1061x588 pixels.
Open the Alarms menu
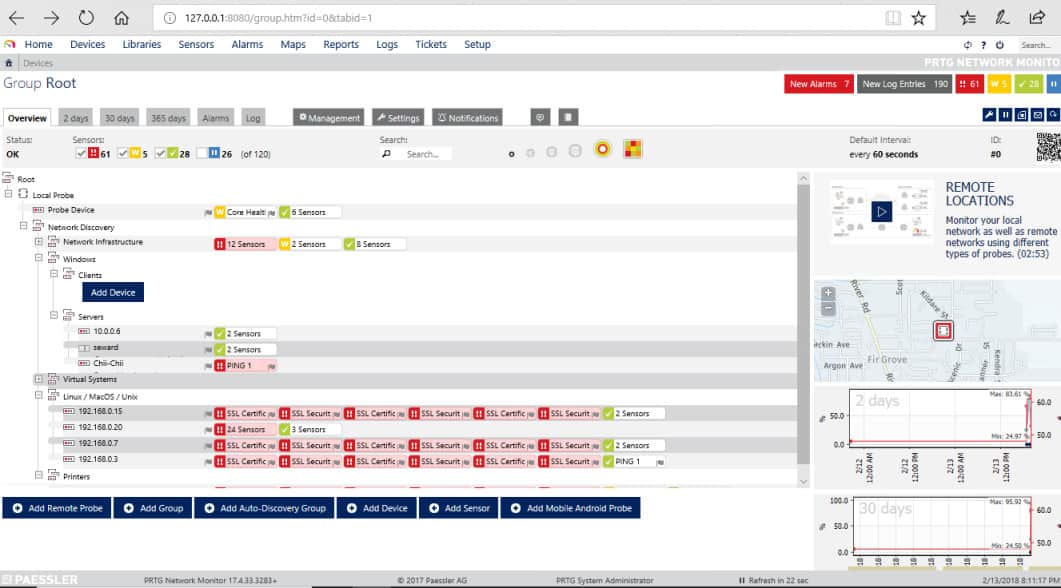[247, 44]
